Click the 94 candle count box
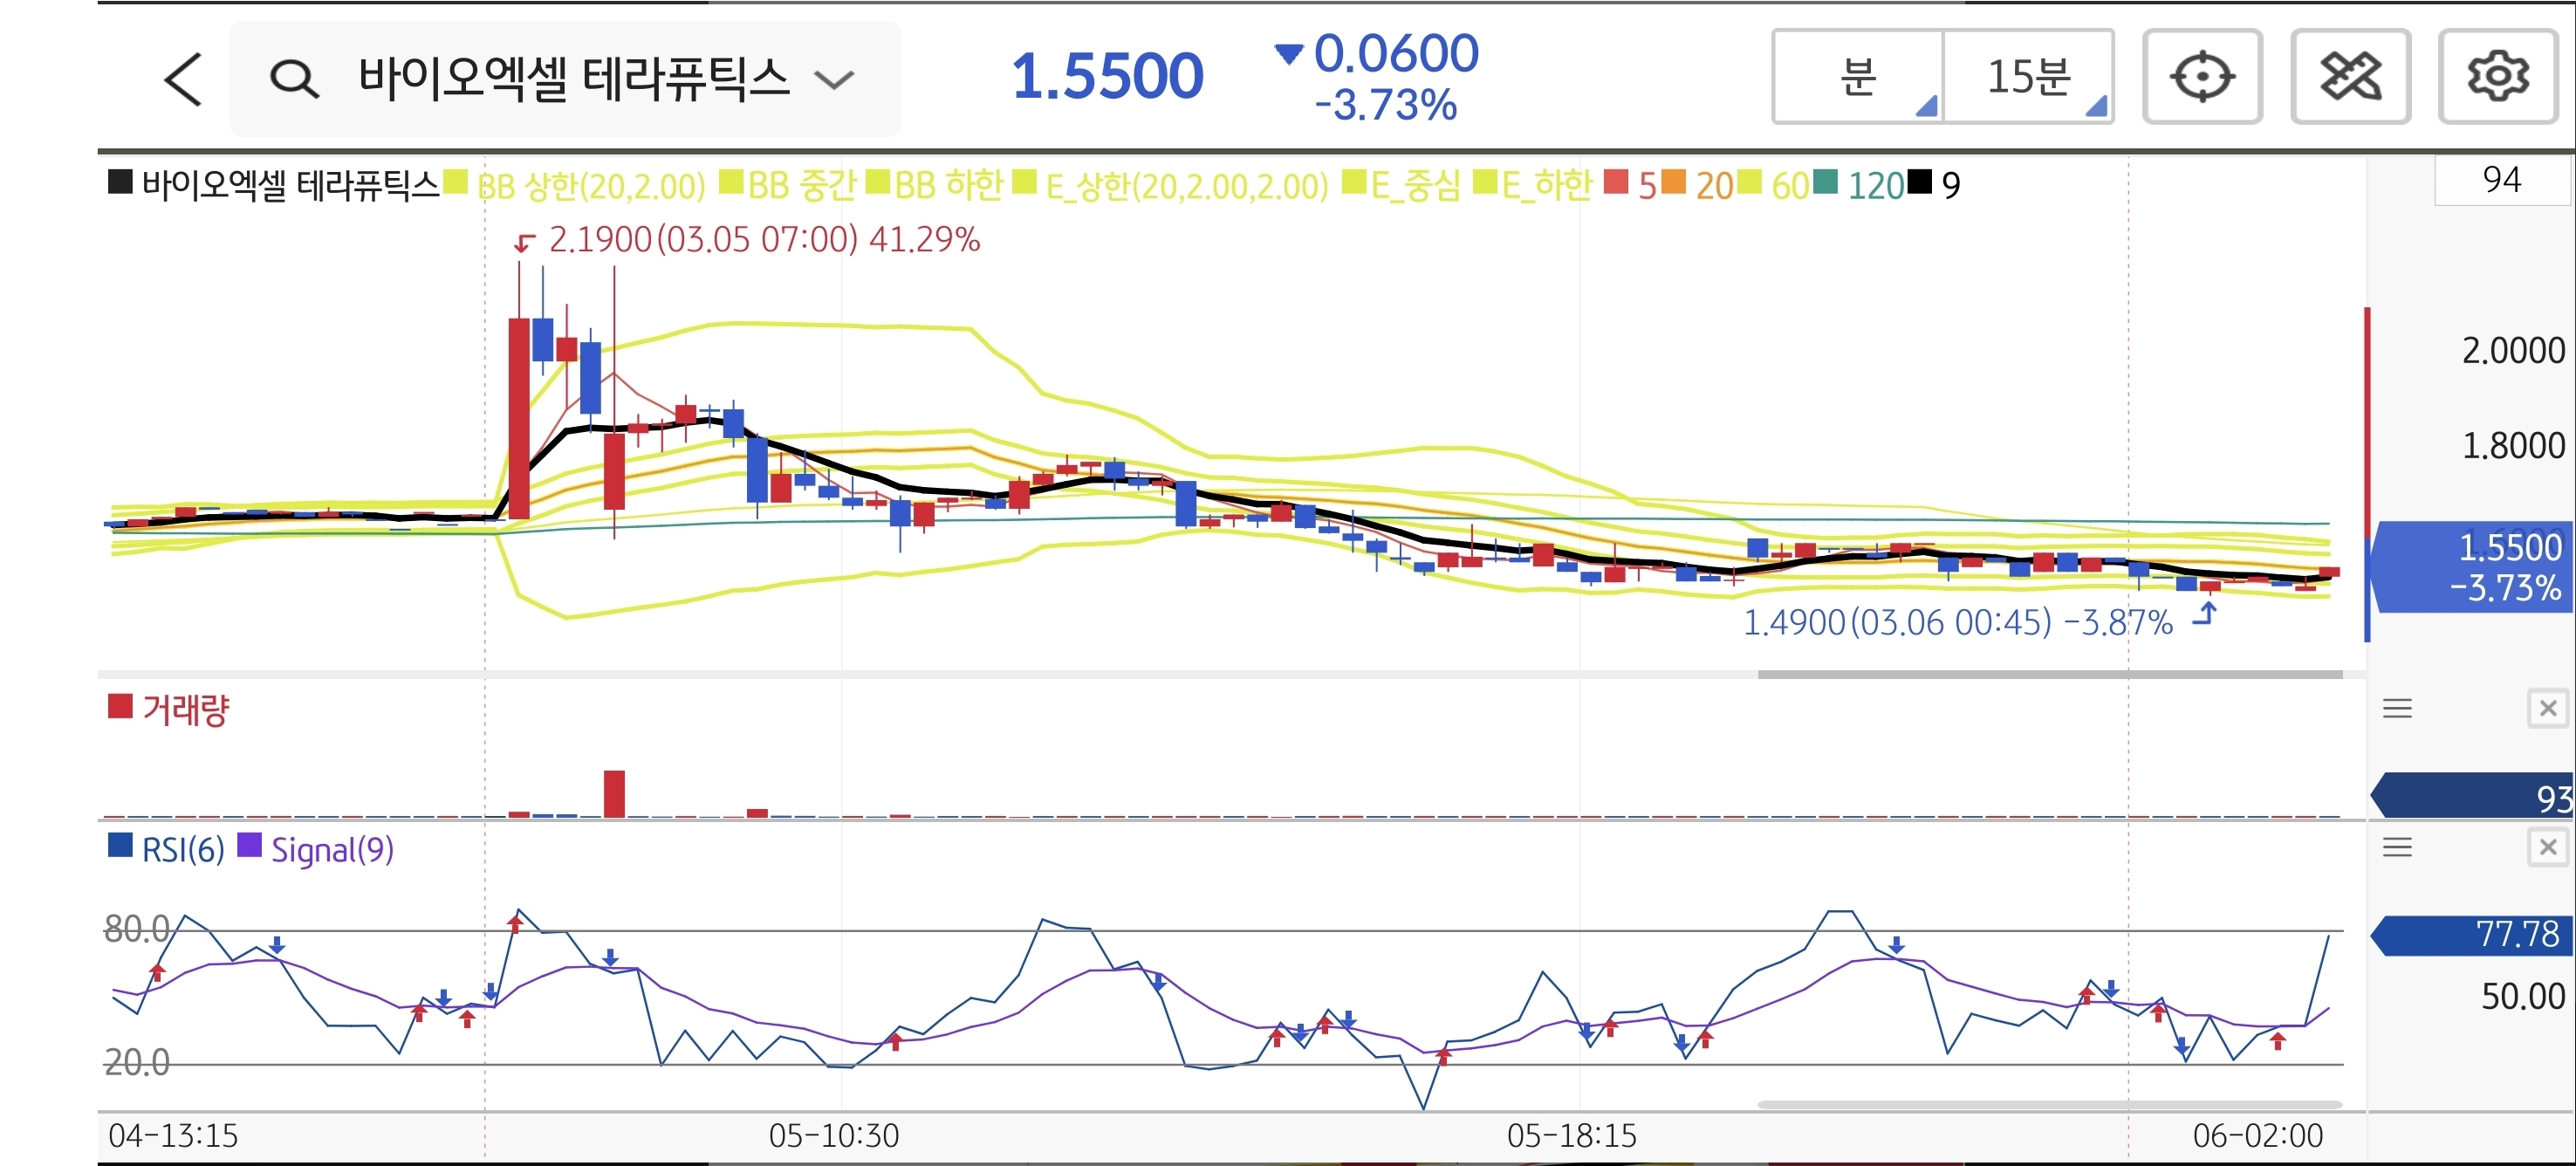The height and width of the screenshot is (1166, 2576). [2500, 180]
